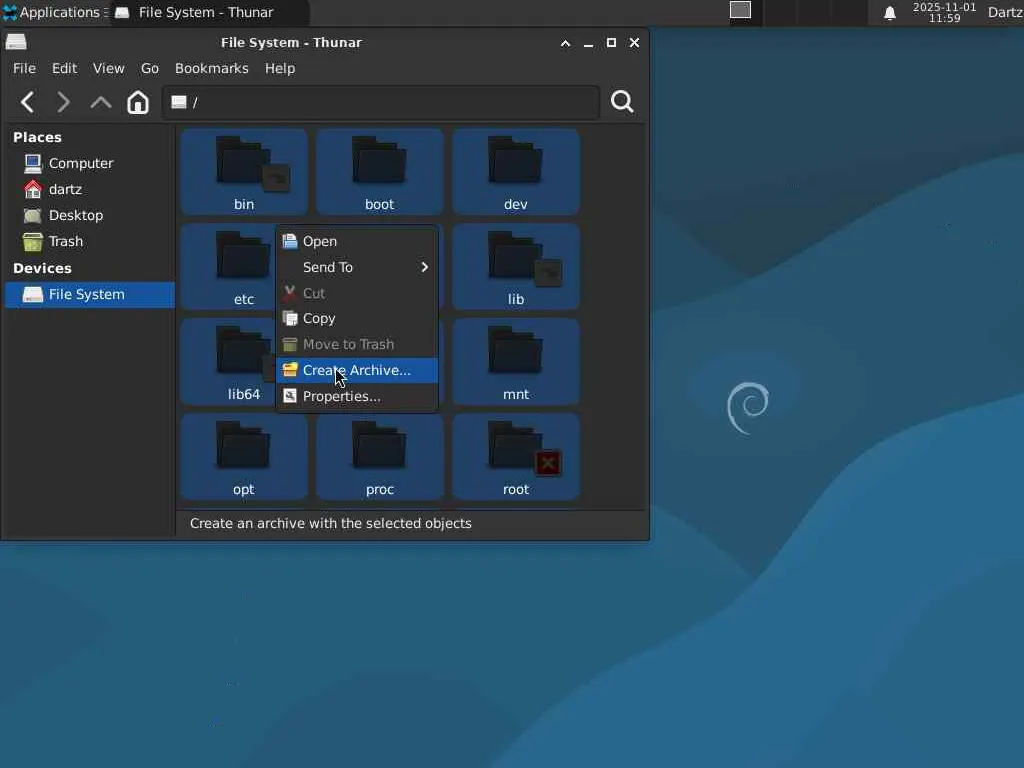Click the back navigation arrow

coord(28,102)
